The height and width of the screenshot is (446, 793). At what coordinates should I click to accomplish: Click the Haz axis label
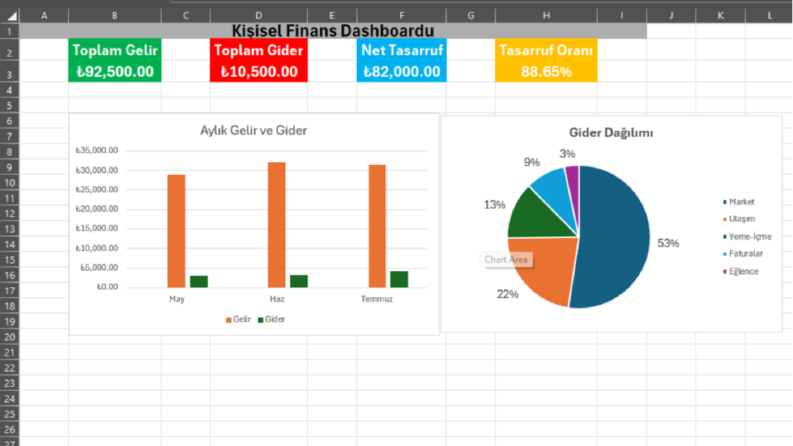click(x=277, y=299)
